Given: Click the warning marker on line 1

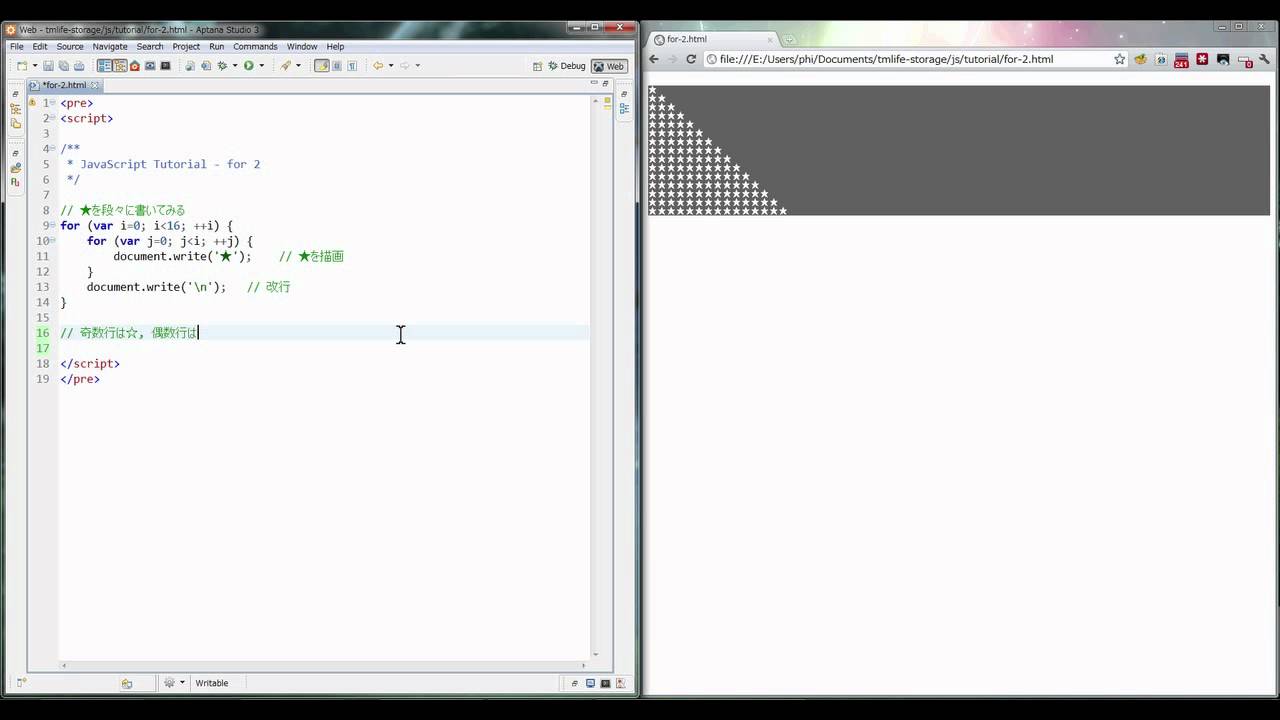Looking at the screenshot, I should [x=33, y=103].
